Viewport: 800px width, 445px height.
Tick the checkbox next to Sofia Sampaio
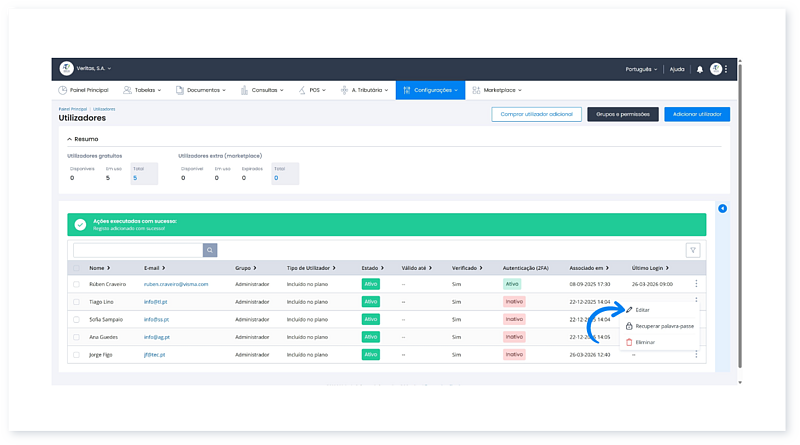pos(76,319)
